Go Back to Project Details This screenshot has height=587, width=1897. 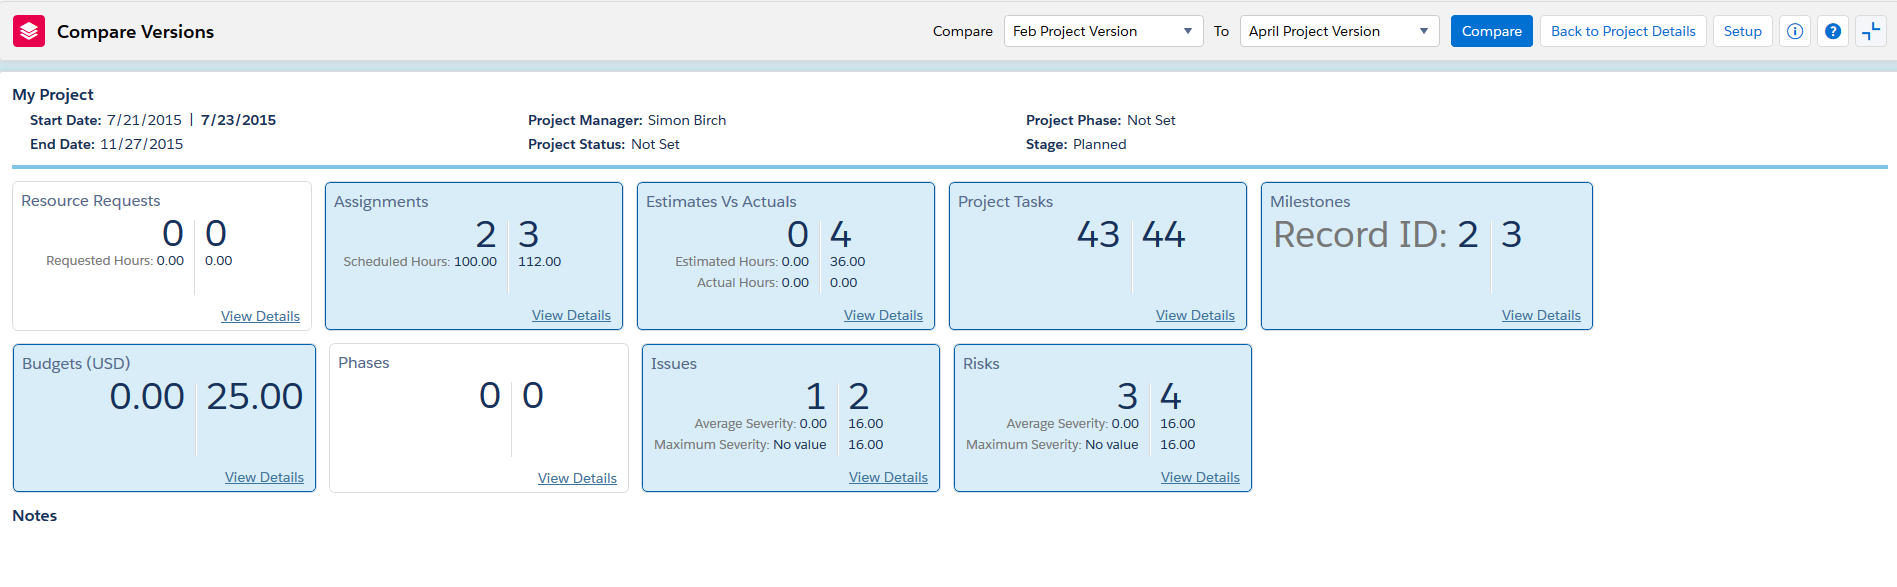[1622, 31]
